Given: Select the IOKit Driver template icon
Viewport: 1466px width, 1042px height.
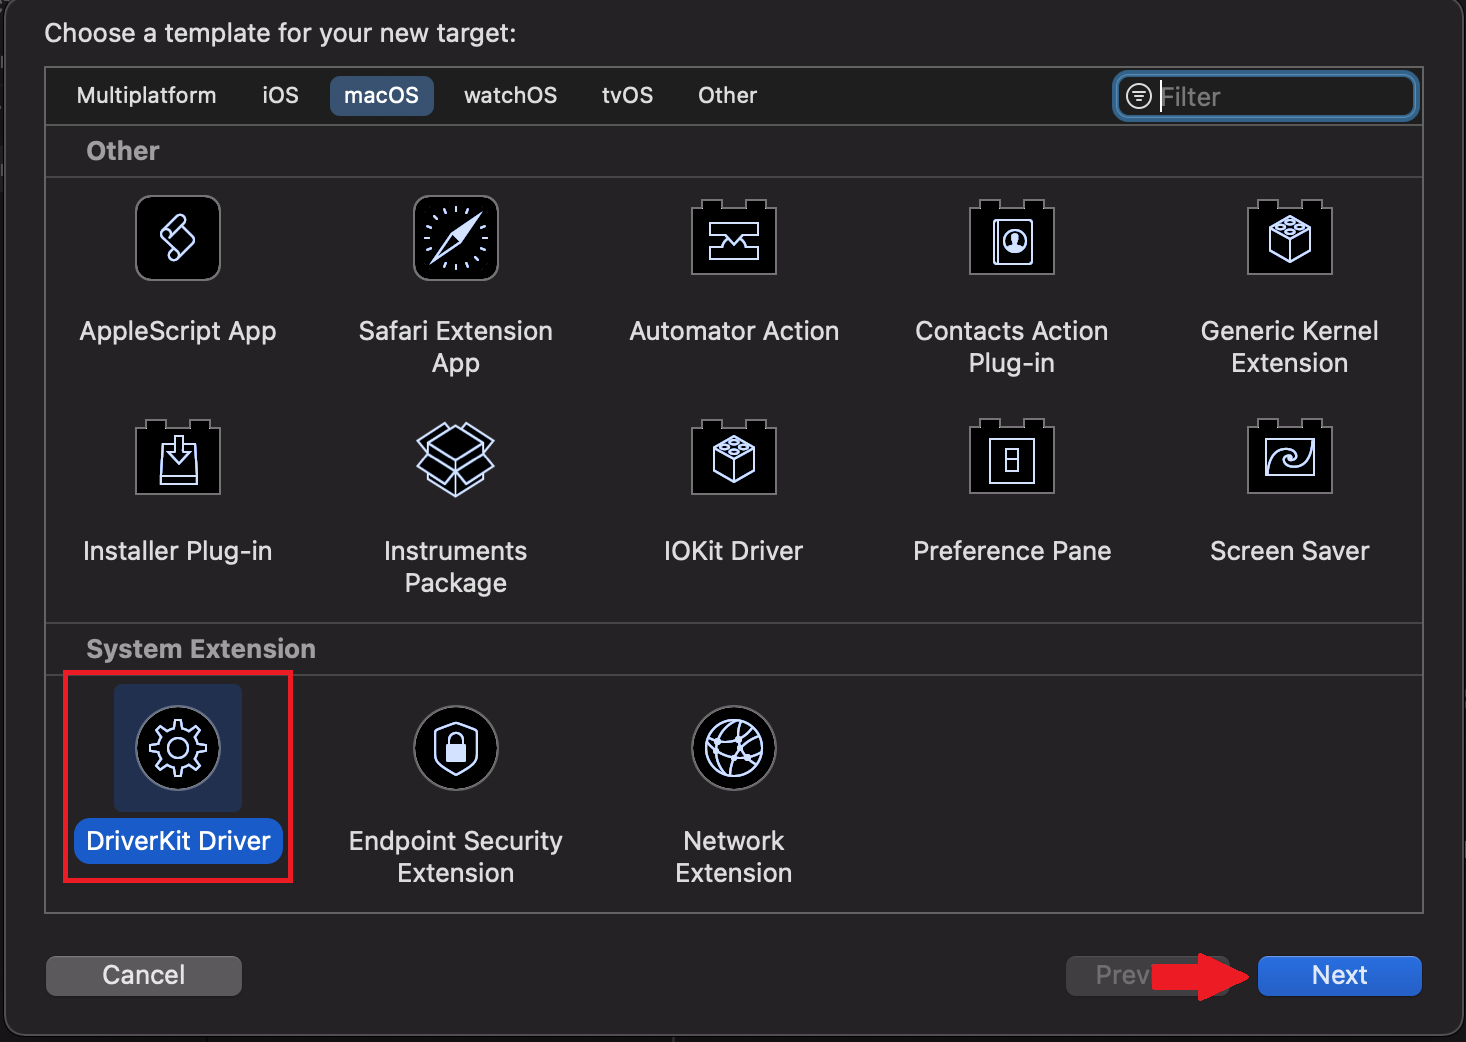Looking at the screenshot, I should (x=734, y=457).
